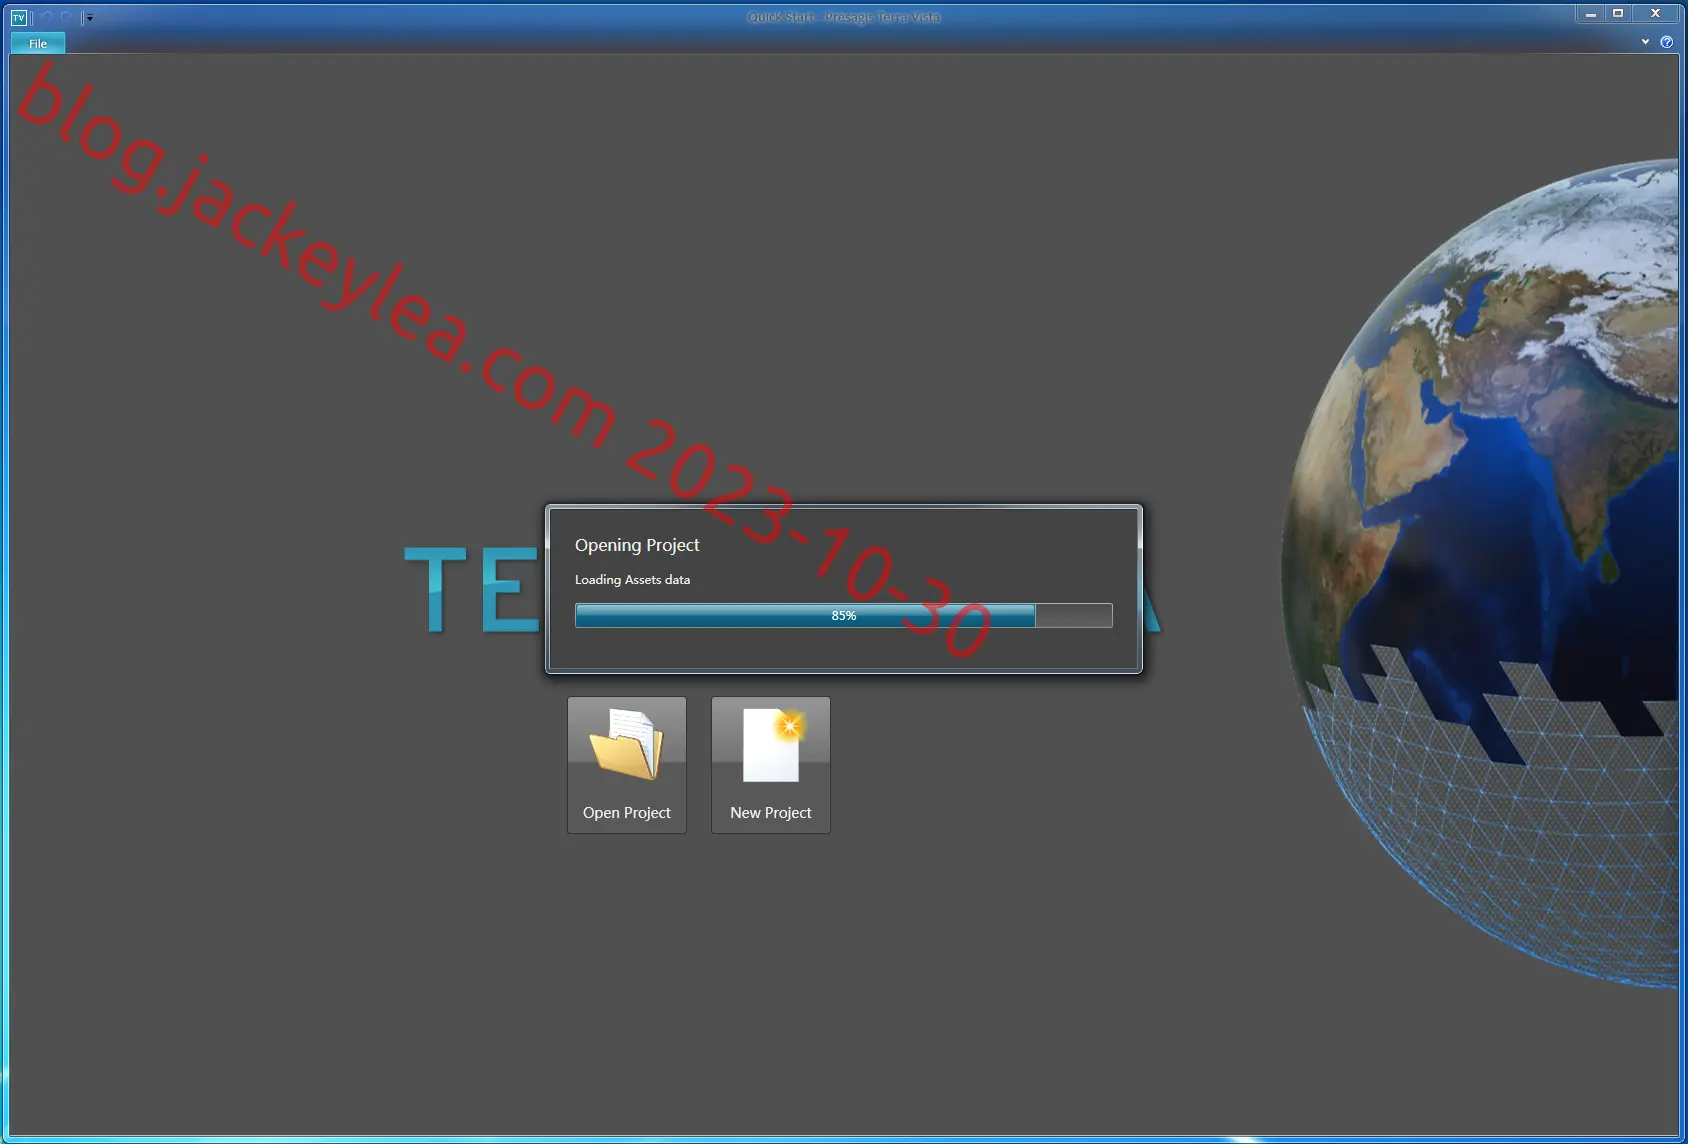Open the File menu tab
This screenshot has height=1144, width=1688.
point(38,43)
